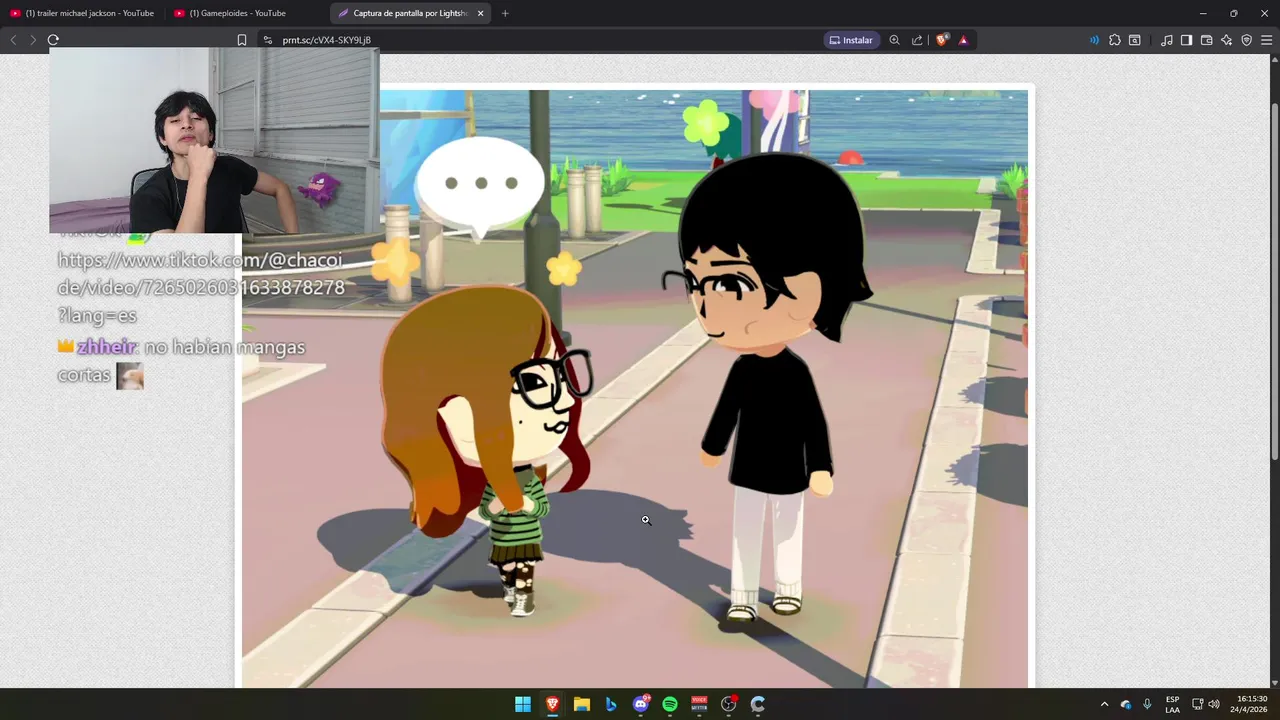Open the music note playlist icon
Image resolution: width=1280 pixels, height=720 pixels.
coord(1167,40)
